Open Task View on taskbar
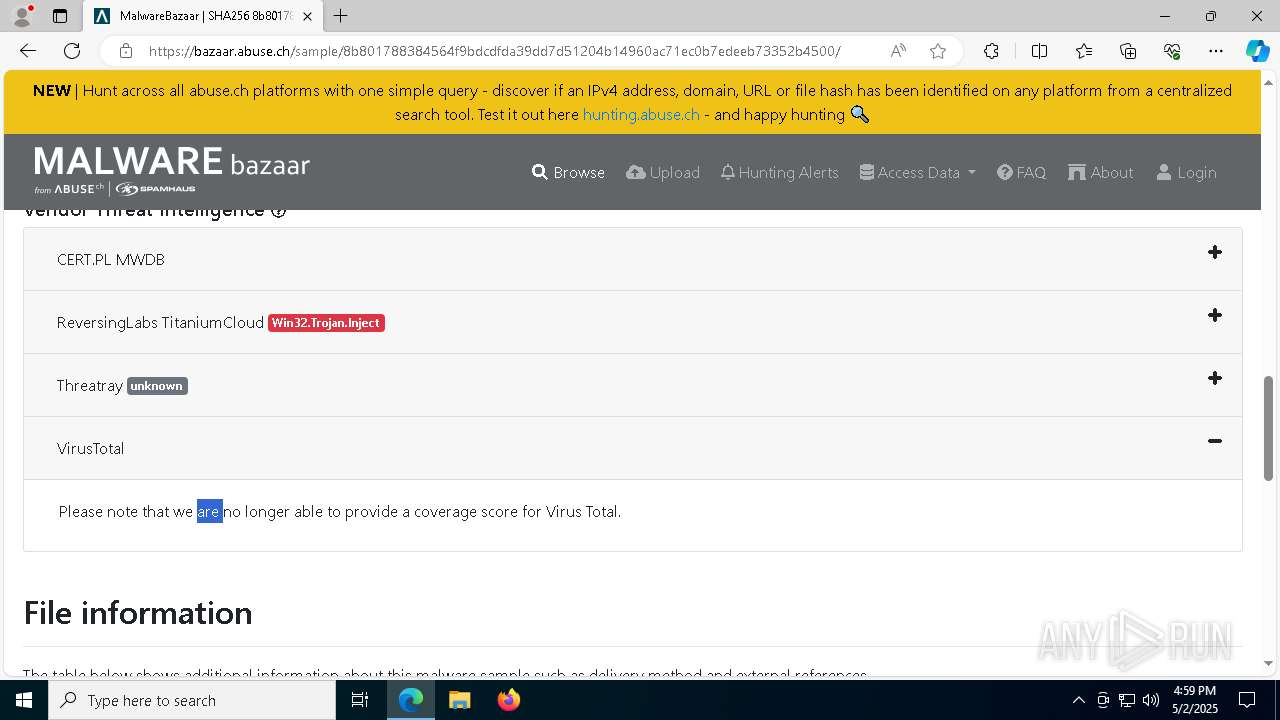Screen dimensions: 1280x720 360,700
